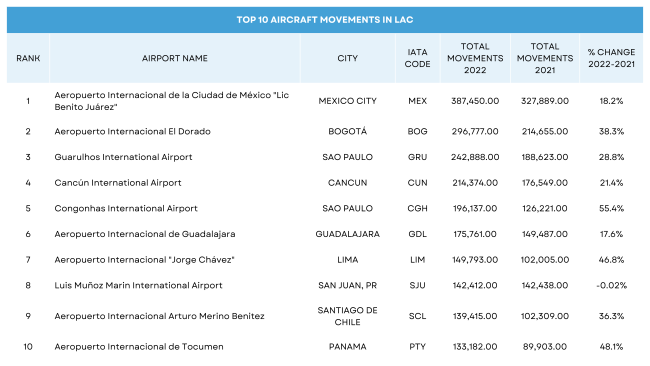Select Guarulhos International Airport name cell
The height and width of the screenshot is (366, 650).
pos(123,157)
